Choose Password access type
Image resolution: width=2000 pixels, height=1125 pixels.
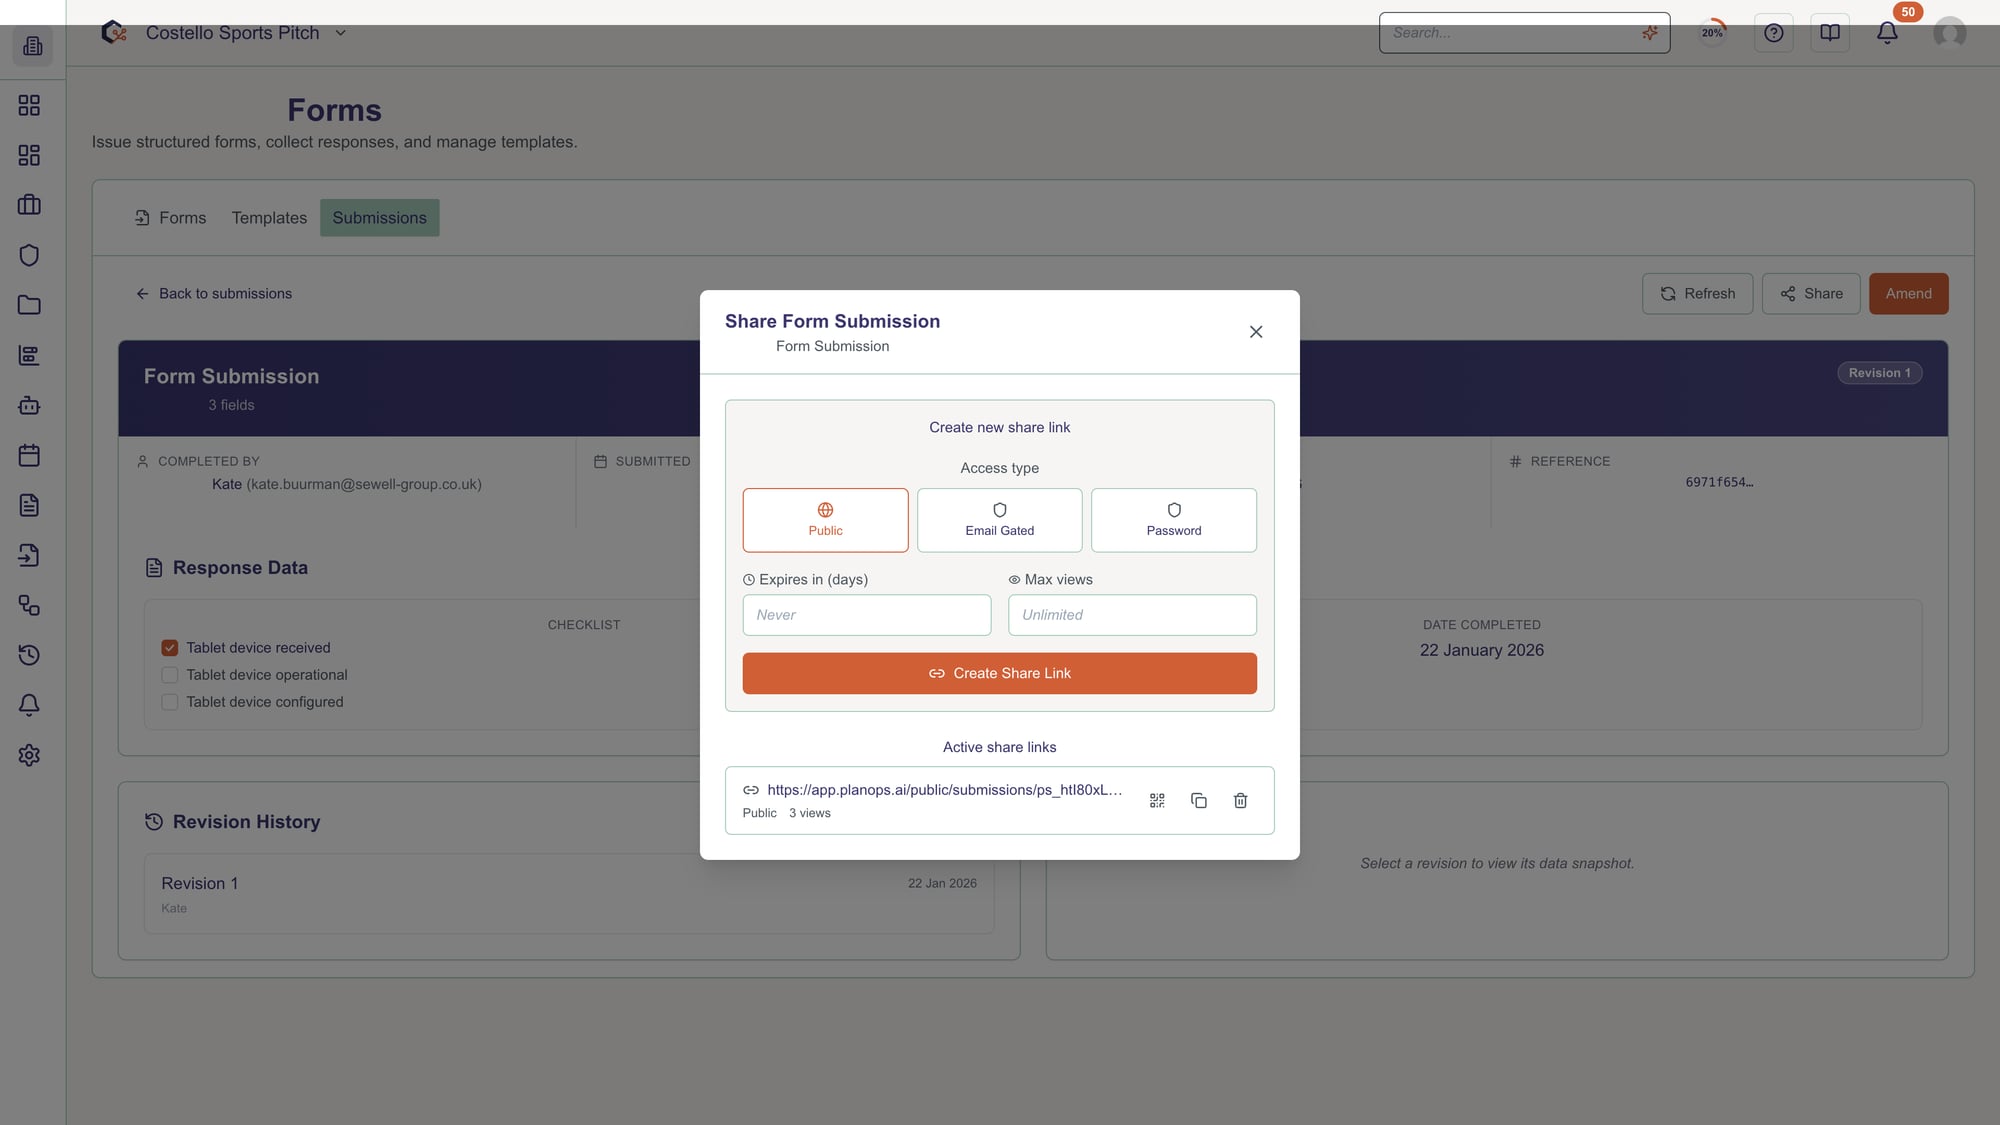[1173, 520]
